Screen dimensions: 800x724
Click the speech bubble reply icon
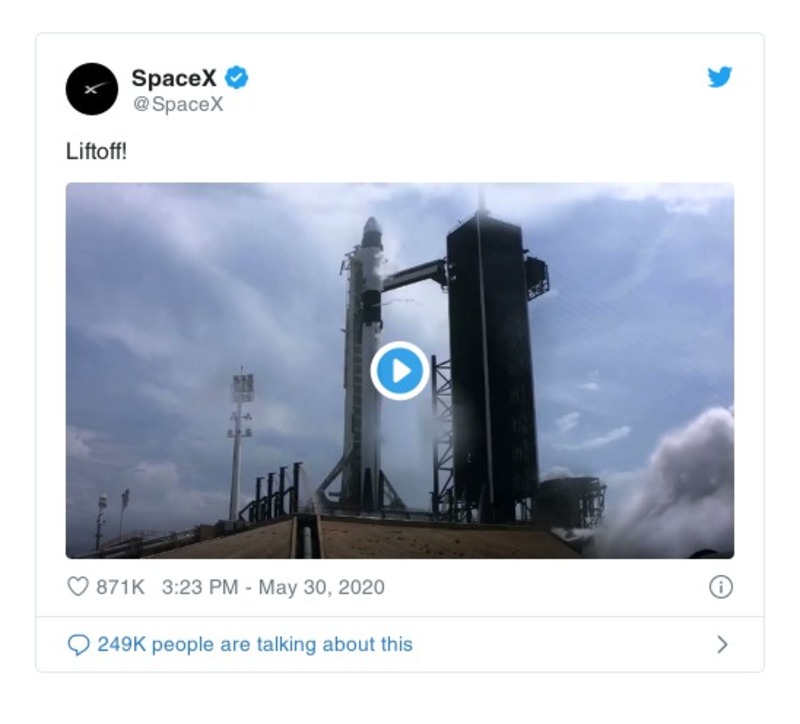[78, 645]
